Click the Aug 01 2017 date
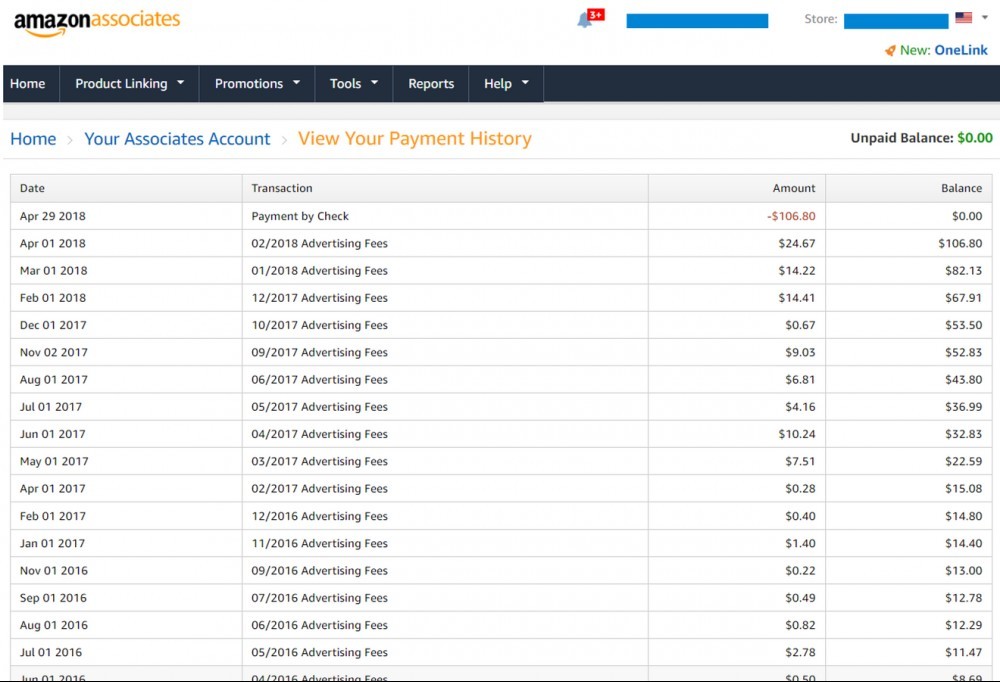Screen dimensions: 1000x682 coord(54,380)
